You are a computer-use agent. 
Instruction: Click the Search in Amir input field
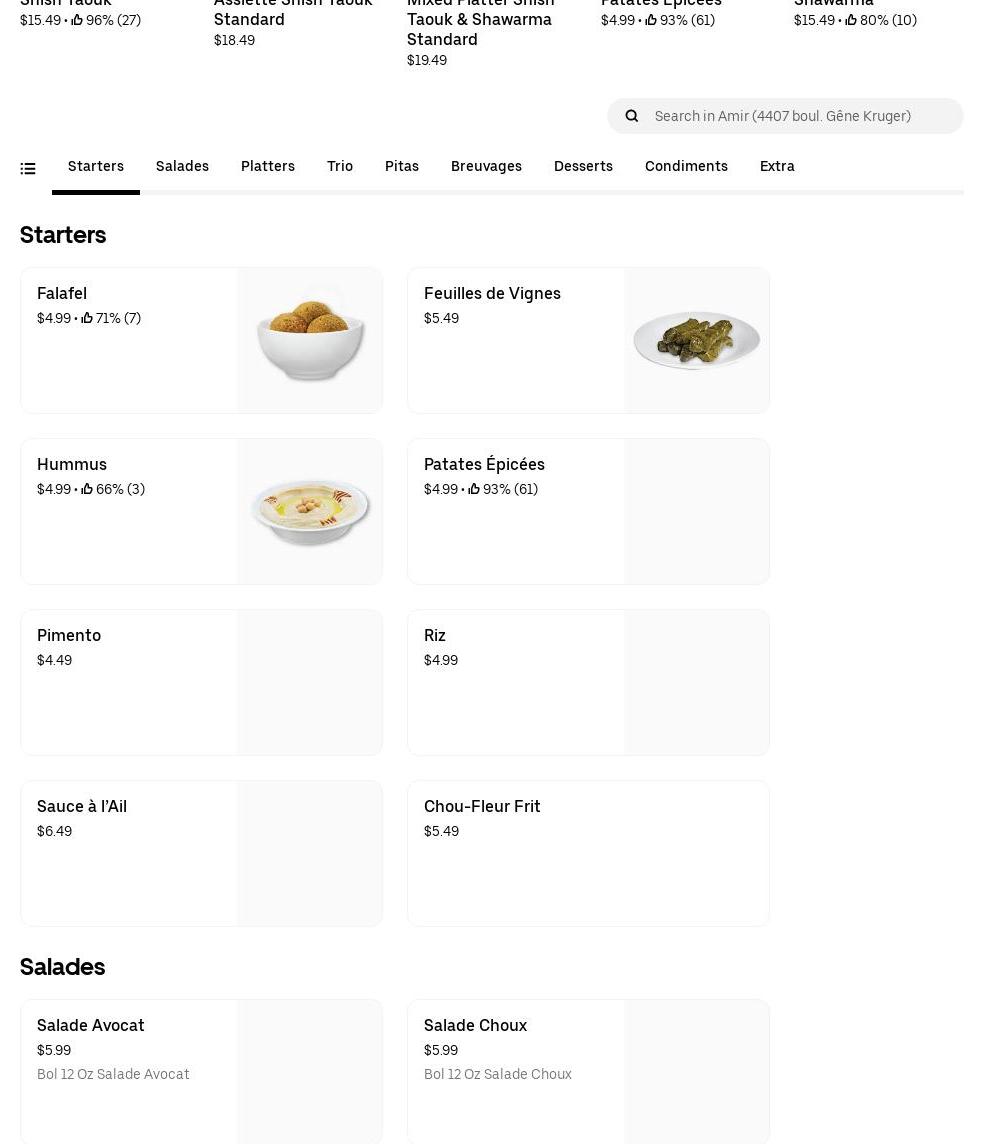pos(800,116)
